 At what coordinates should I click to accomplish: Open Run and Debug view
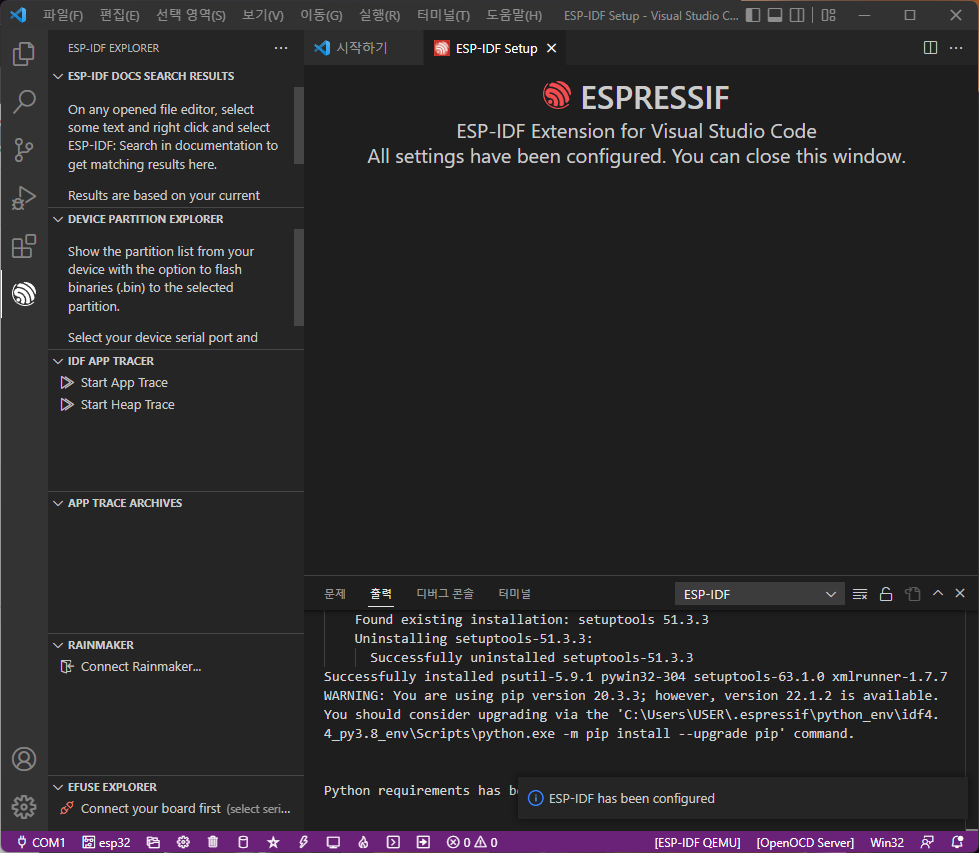[x=24, y=198]
